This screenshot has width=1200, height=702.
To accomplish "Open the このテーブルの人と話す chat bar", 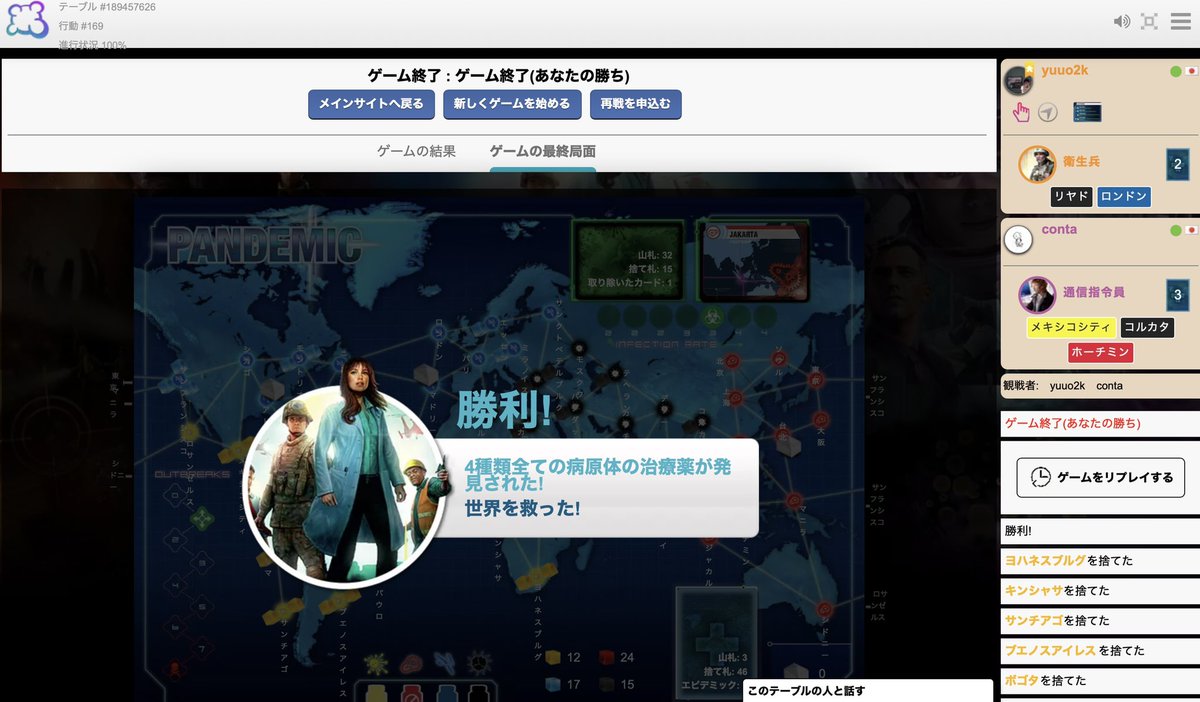I will tap(868, 691).
